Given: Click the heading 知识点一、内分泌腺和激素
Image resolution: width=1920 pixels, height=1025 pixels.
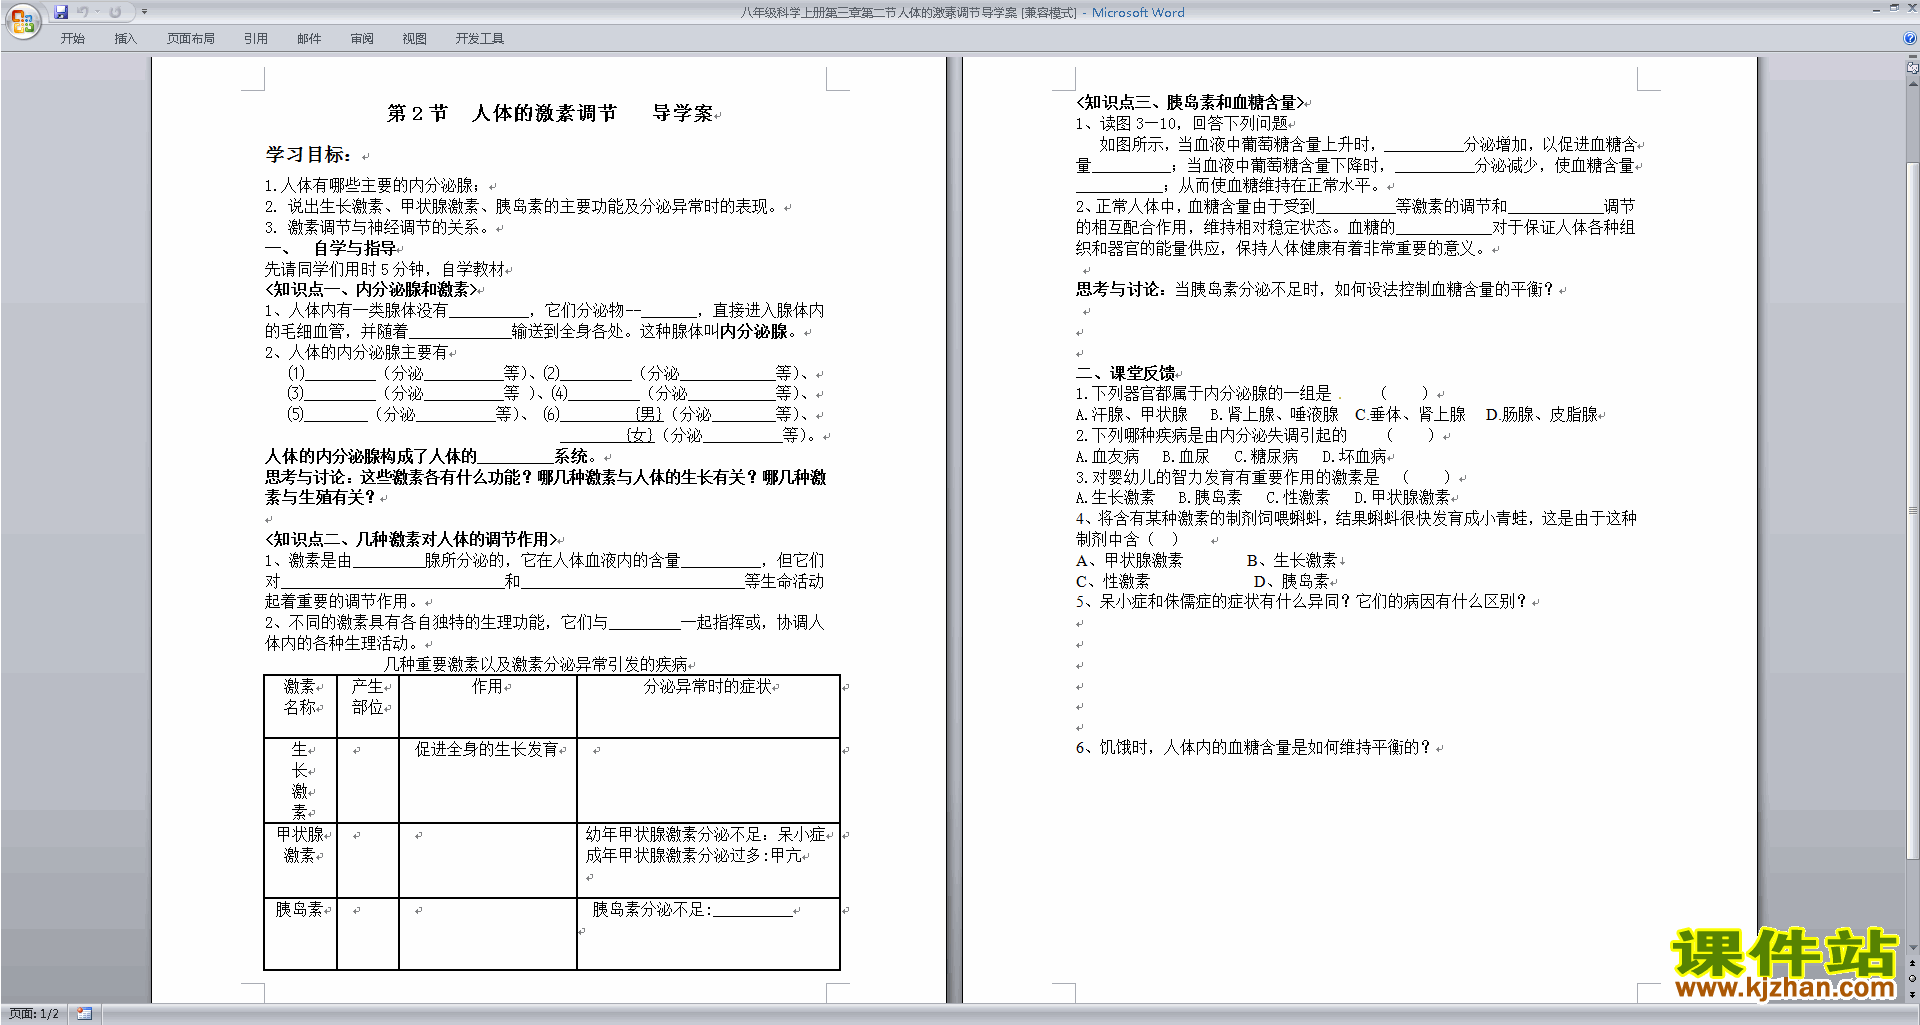Looking at the screenshot, I should point(371,290).
